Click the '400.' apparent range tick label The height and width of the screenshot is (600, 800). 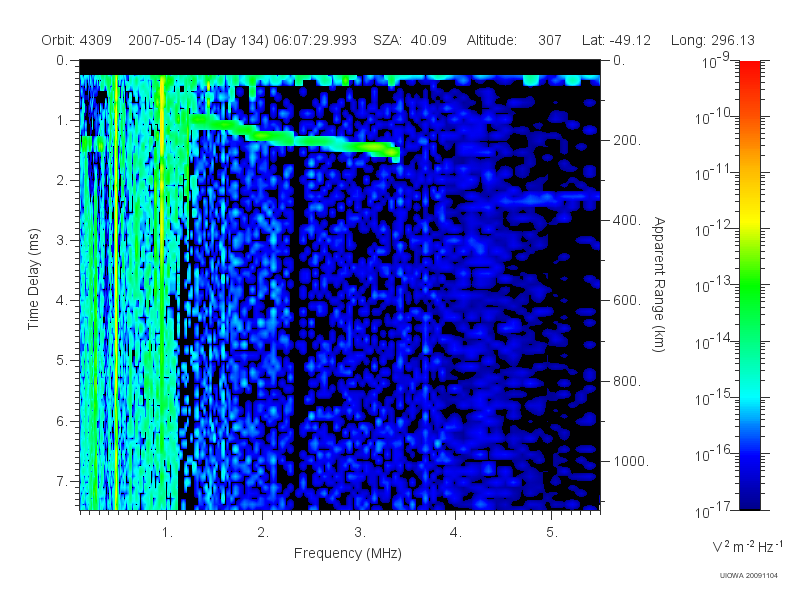pos(627,220)
